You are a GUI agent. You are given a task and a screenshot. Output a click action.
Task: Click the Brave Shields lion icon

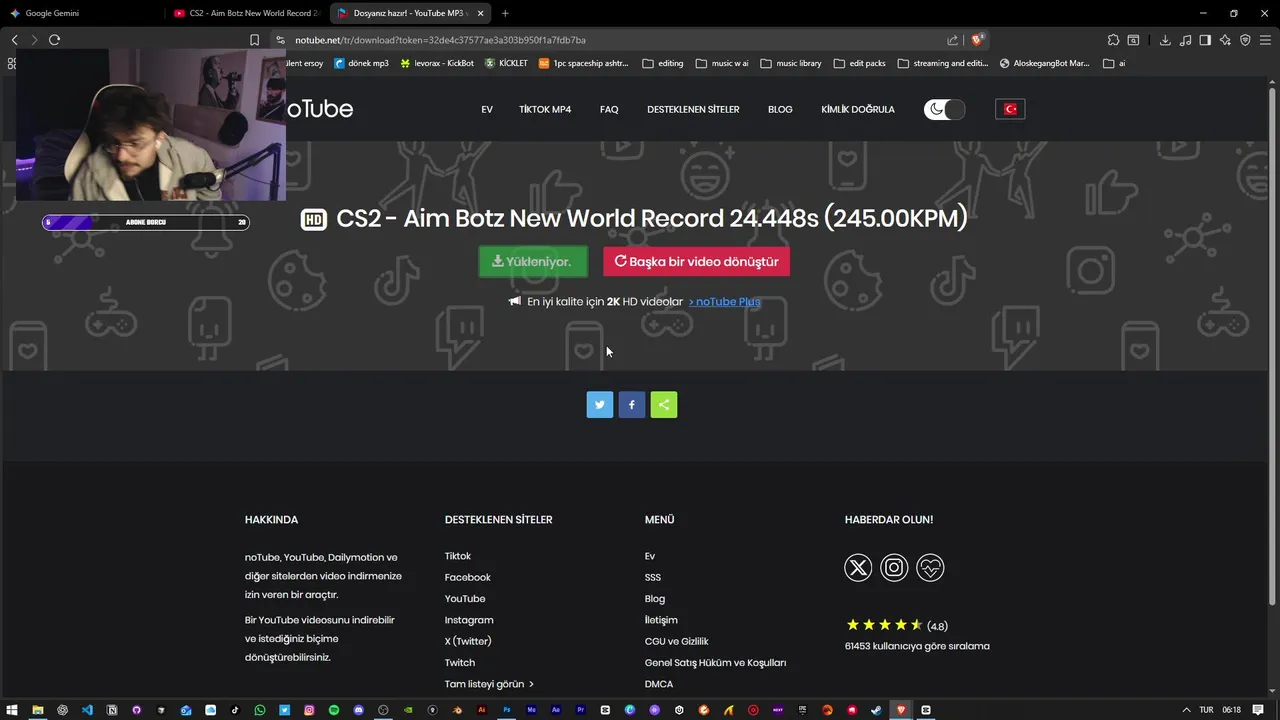(x=977, y=40)
